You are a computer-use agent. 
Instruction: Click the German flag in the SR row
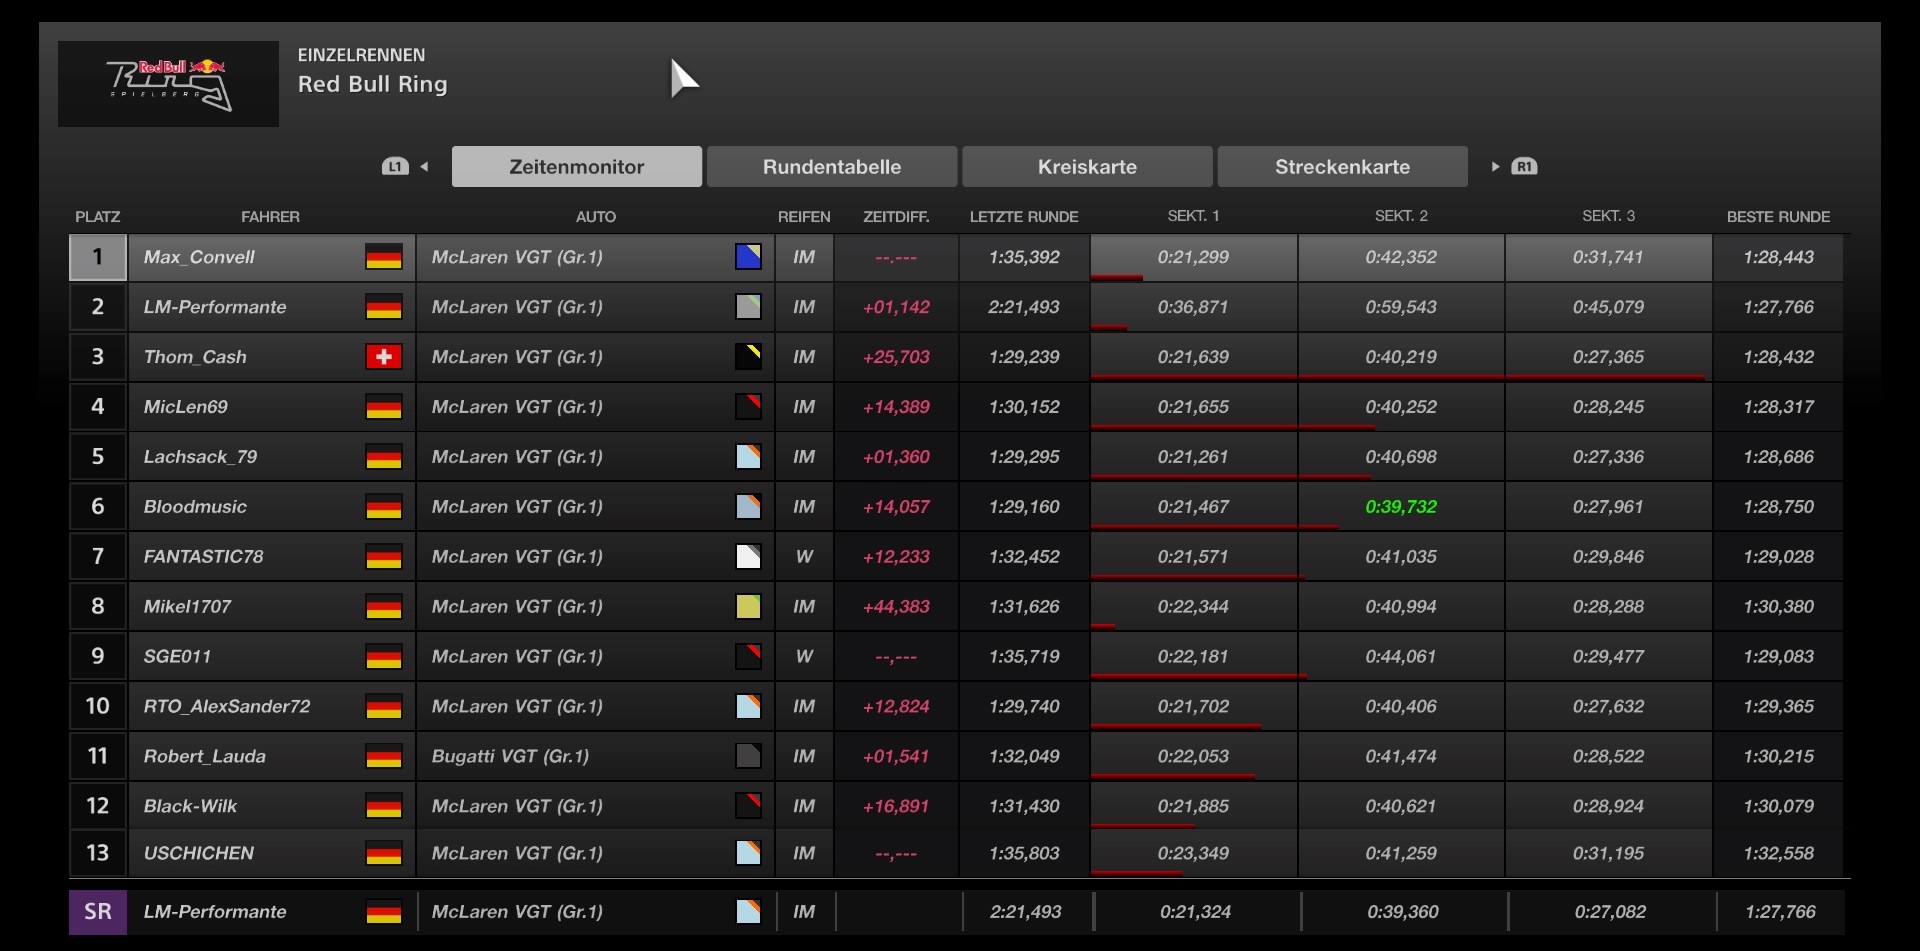point(383,912)
